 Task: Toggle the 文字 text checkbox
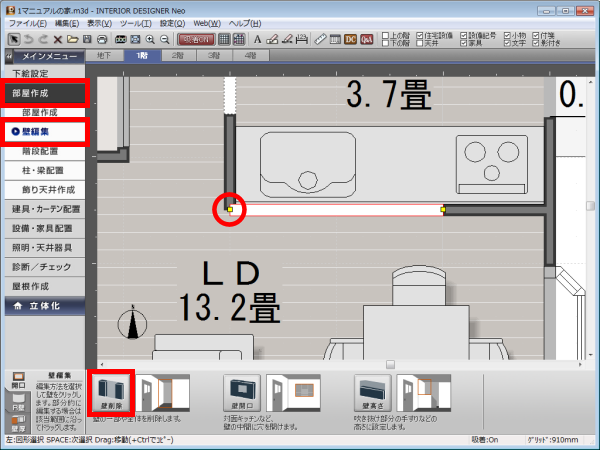(507, 44)
